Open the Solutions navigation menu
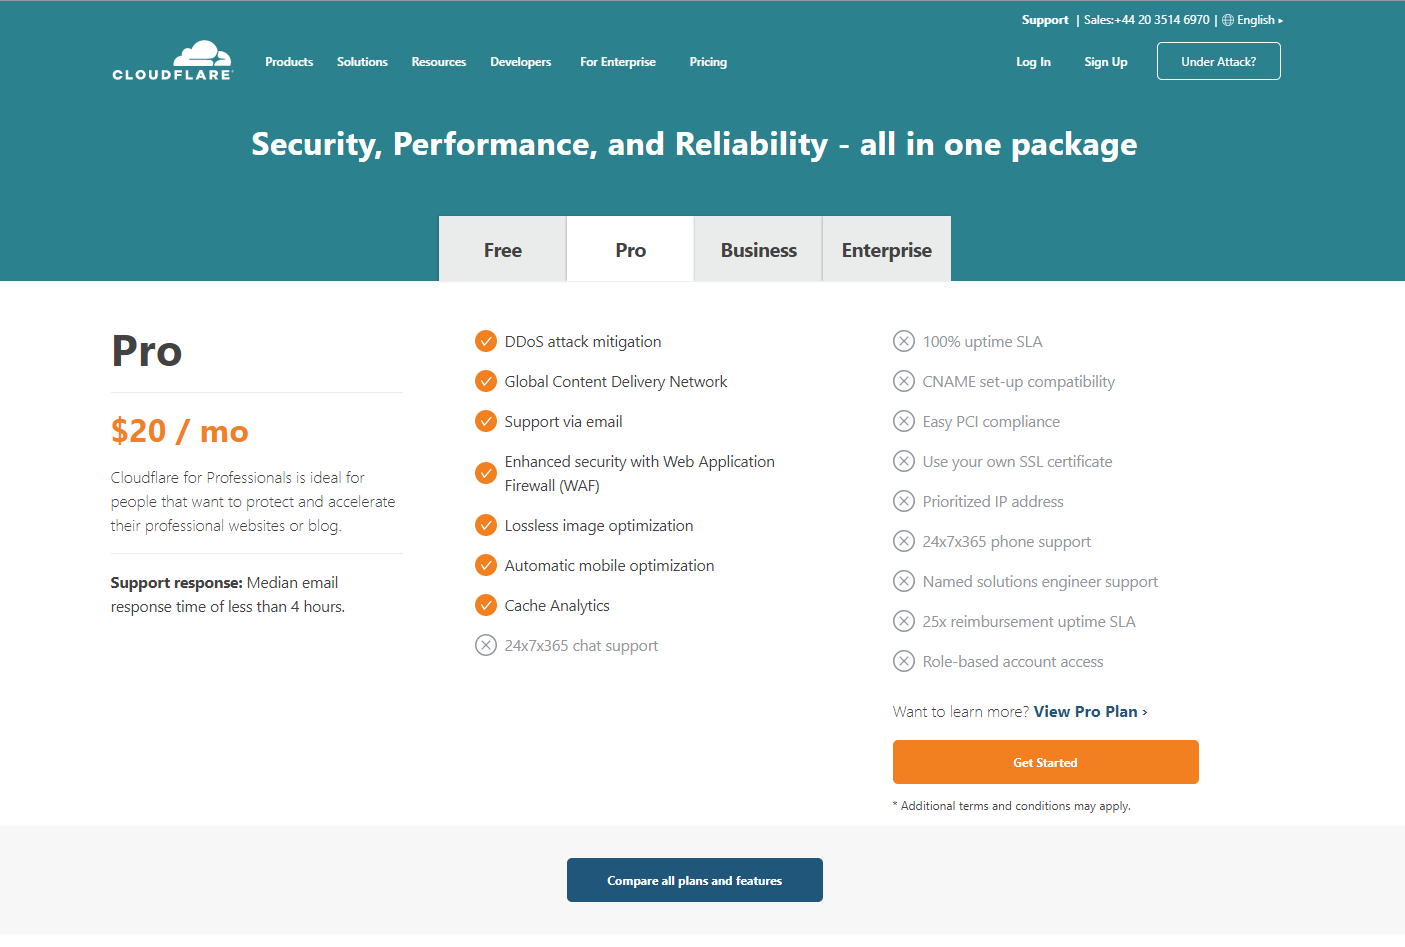 coord(362,62)
